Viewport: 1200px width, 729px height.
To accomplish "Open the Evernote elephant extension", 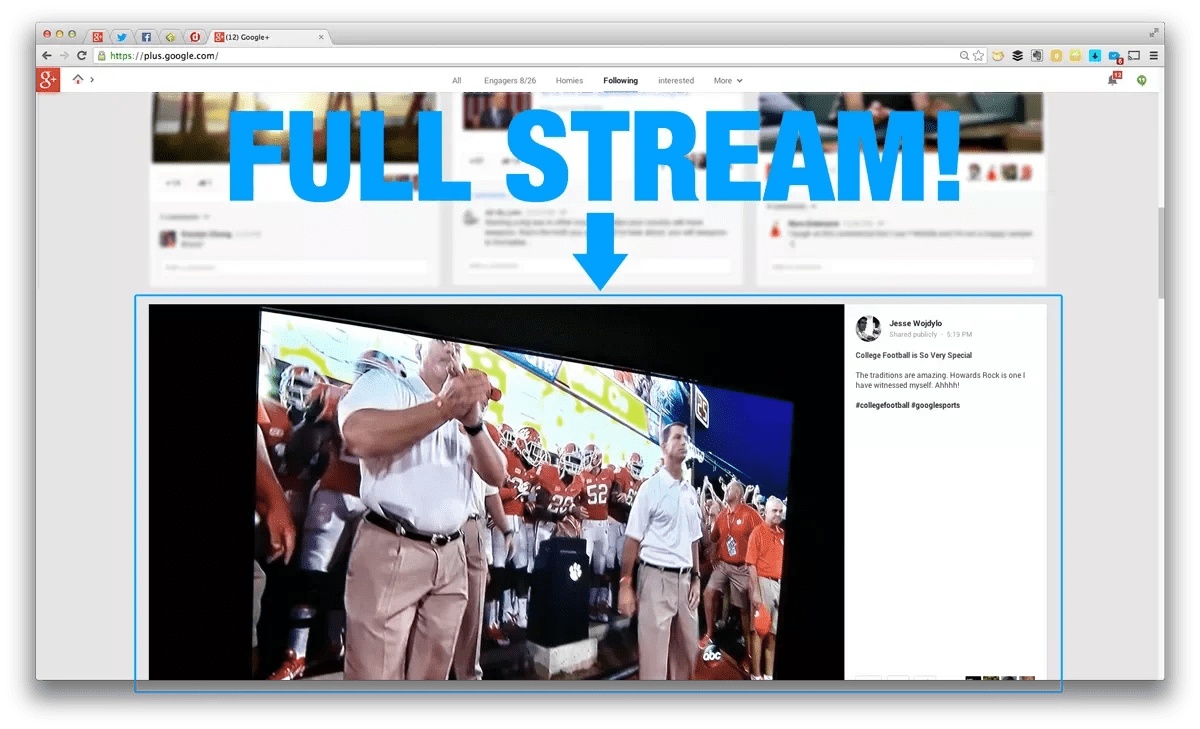I will [1037, 56].
